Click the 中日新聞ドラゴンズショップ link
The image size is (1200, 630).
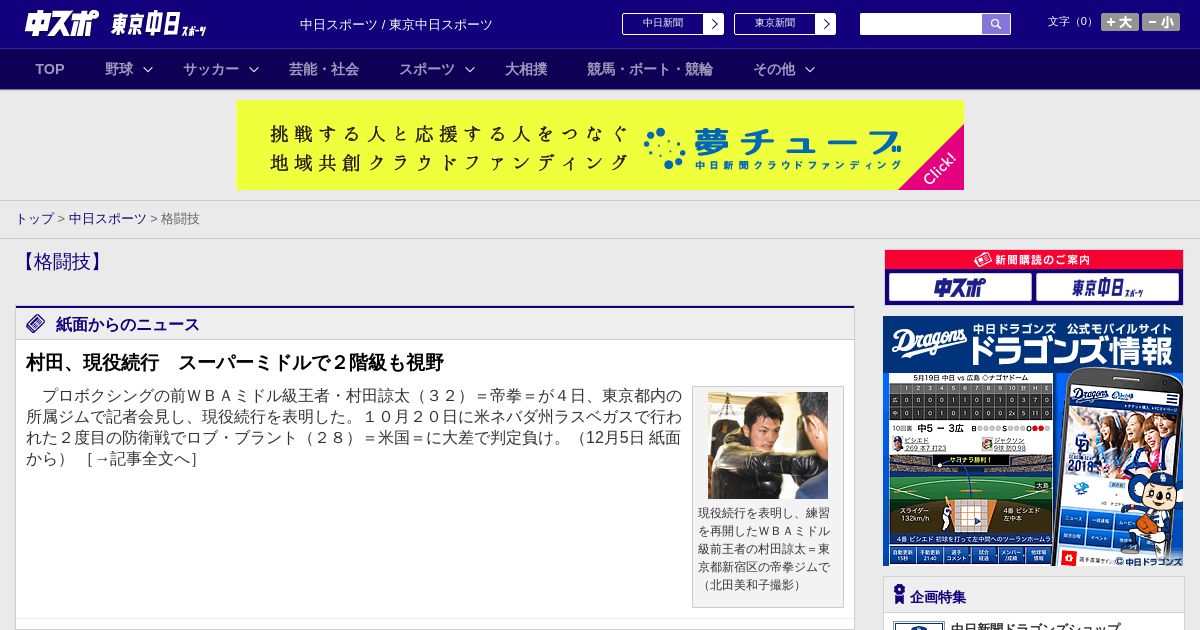click(1035, 626)
